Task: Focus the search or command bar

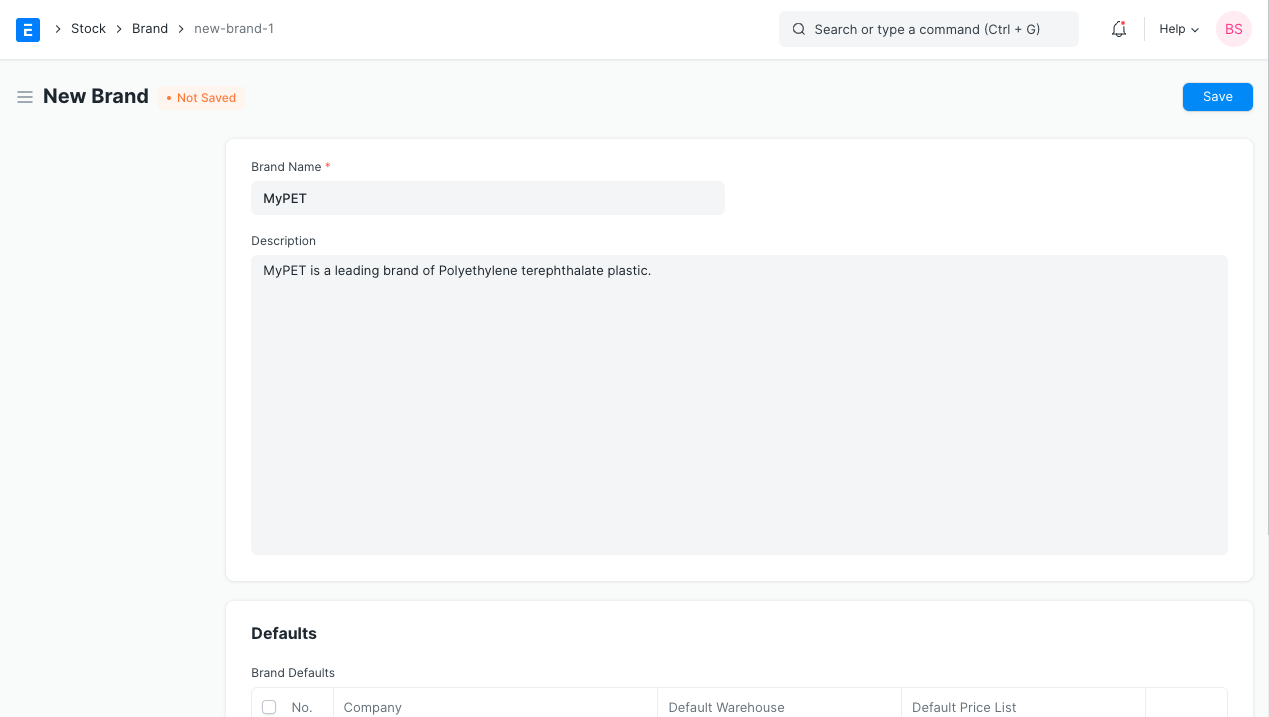Action: [928, 29]
